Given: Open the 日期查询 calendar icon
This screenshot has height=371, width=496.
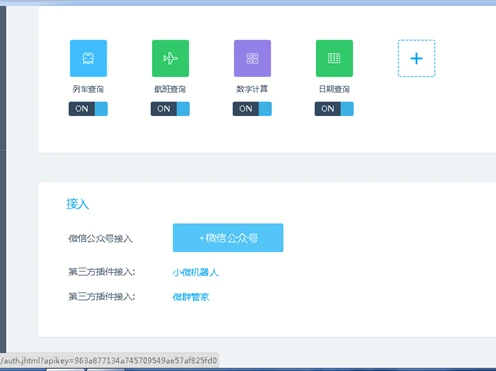Looking at the screenshot, I should coord(334,58).
